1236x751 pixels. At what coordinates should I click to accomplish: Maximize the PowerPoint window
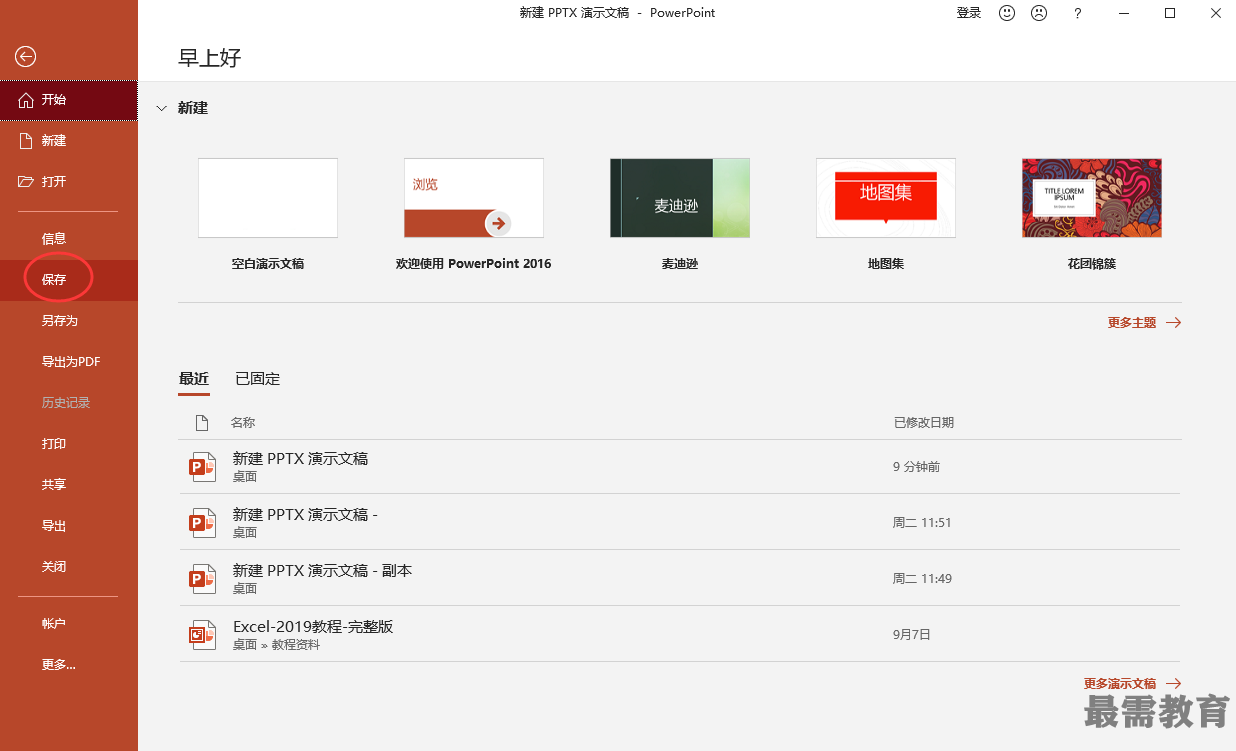(x=1170, y=13)
